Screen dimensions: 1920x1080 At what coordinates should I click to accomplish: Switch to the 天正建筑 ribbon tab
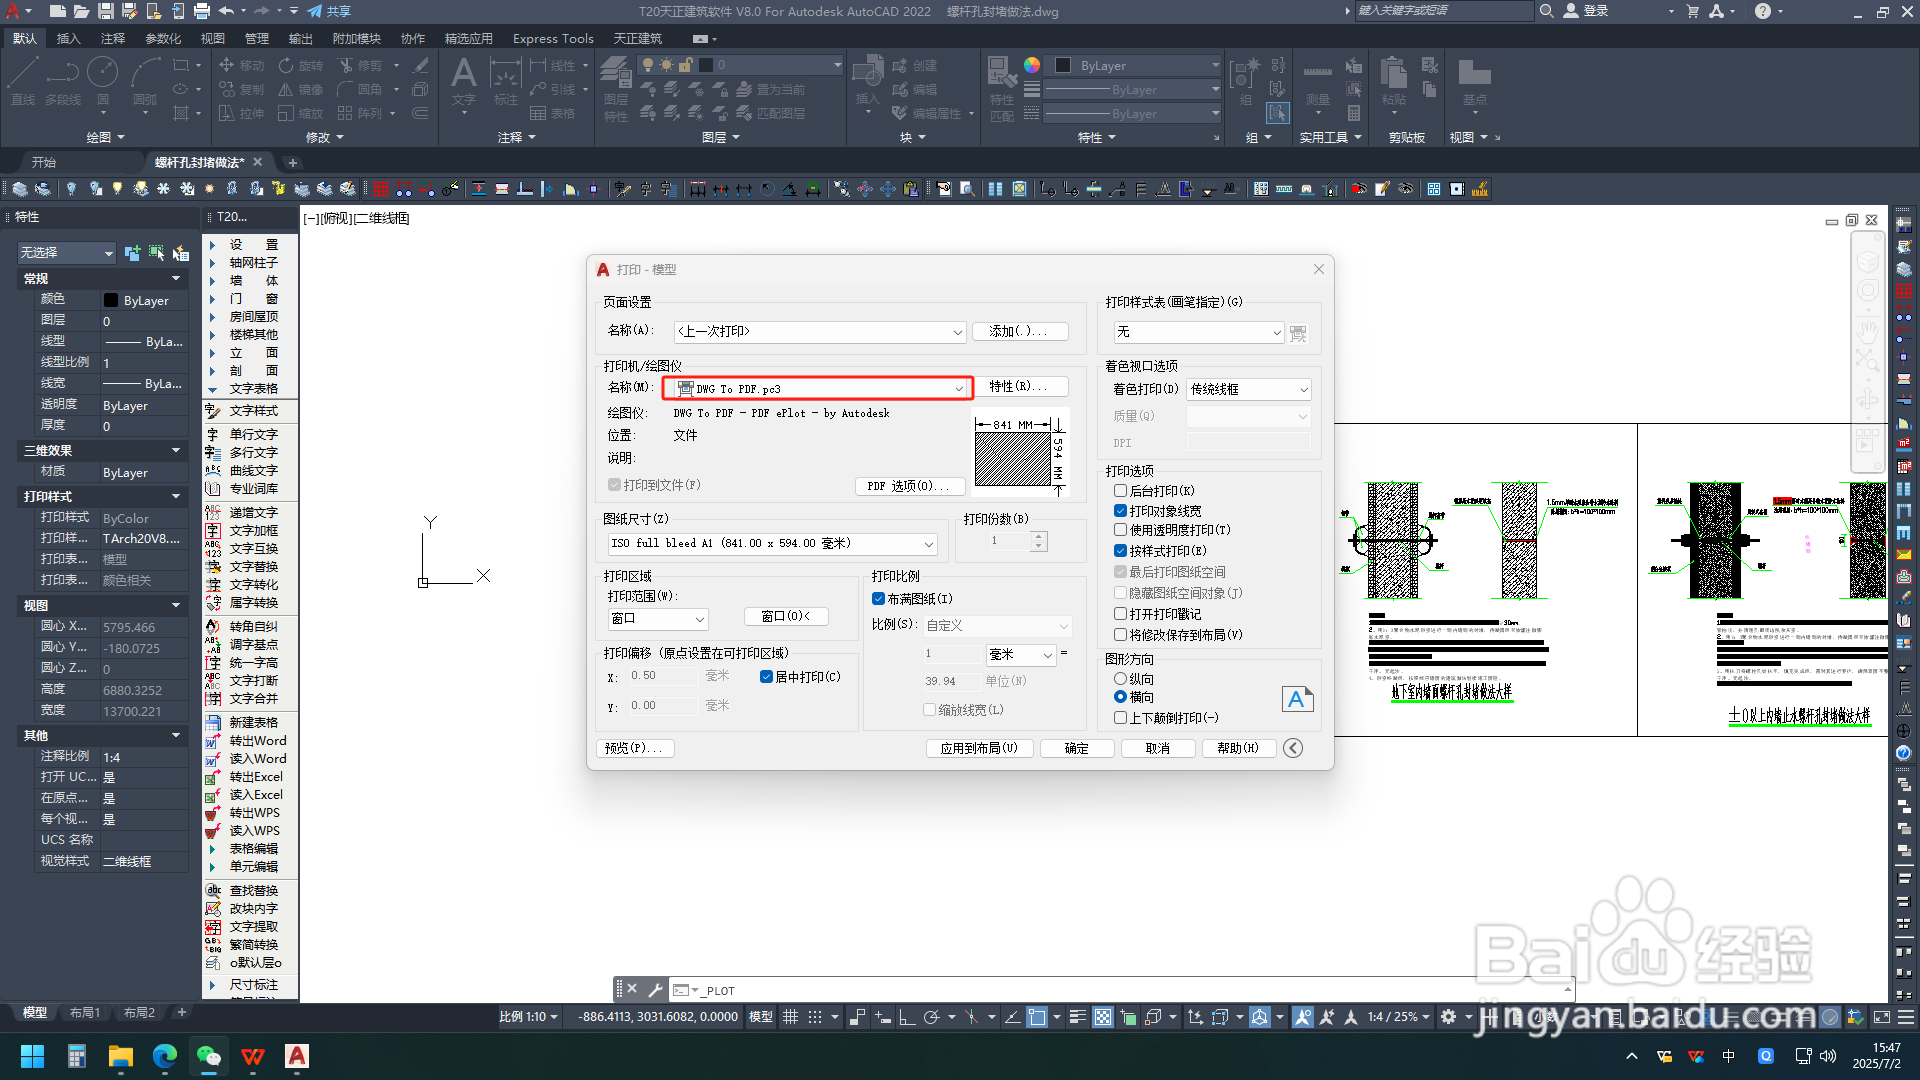[638, 38]
